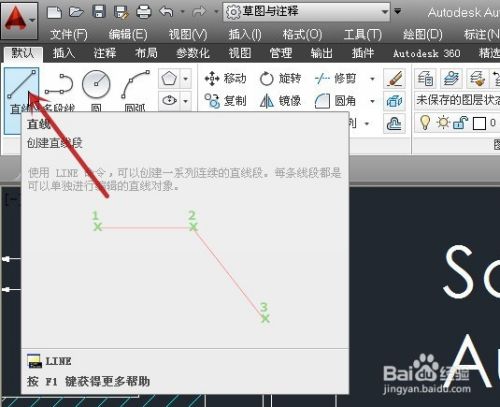Switch to the 插件 ribbon tab
Image resolution: width=500 pixels, height=407 pixels.
[x=363, y=53]
